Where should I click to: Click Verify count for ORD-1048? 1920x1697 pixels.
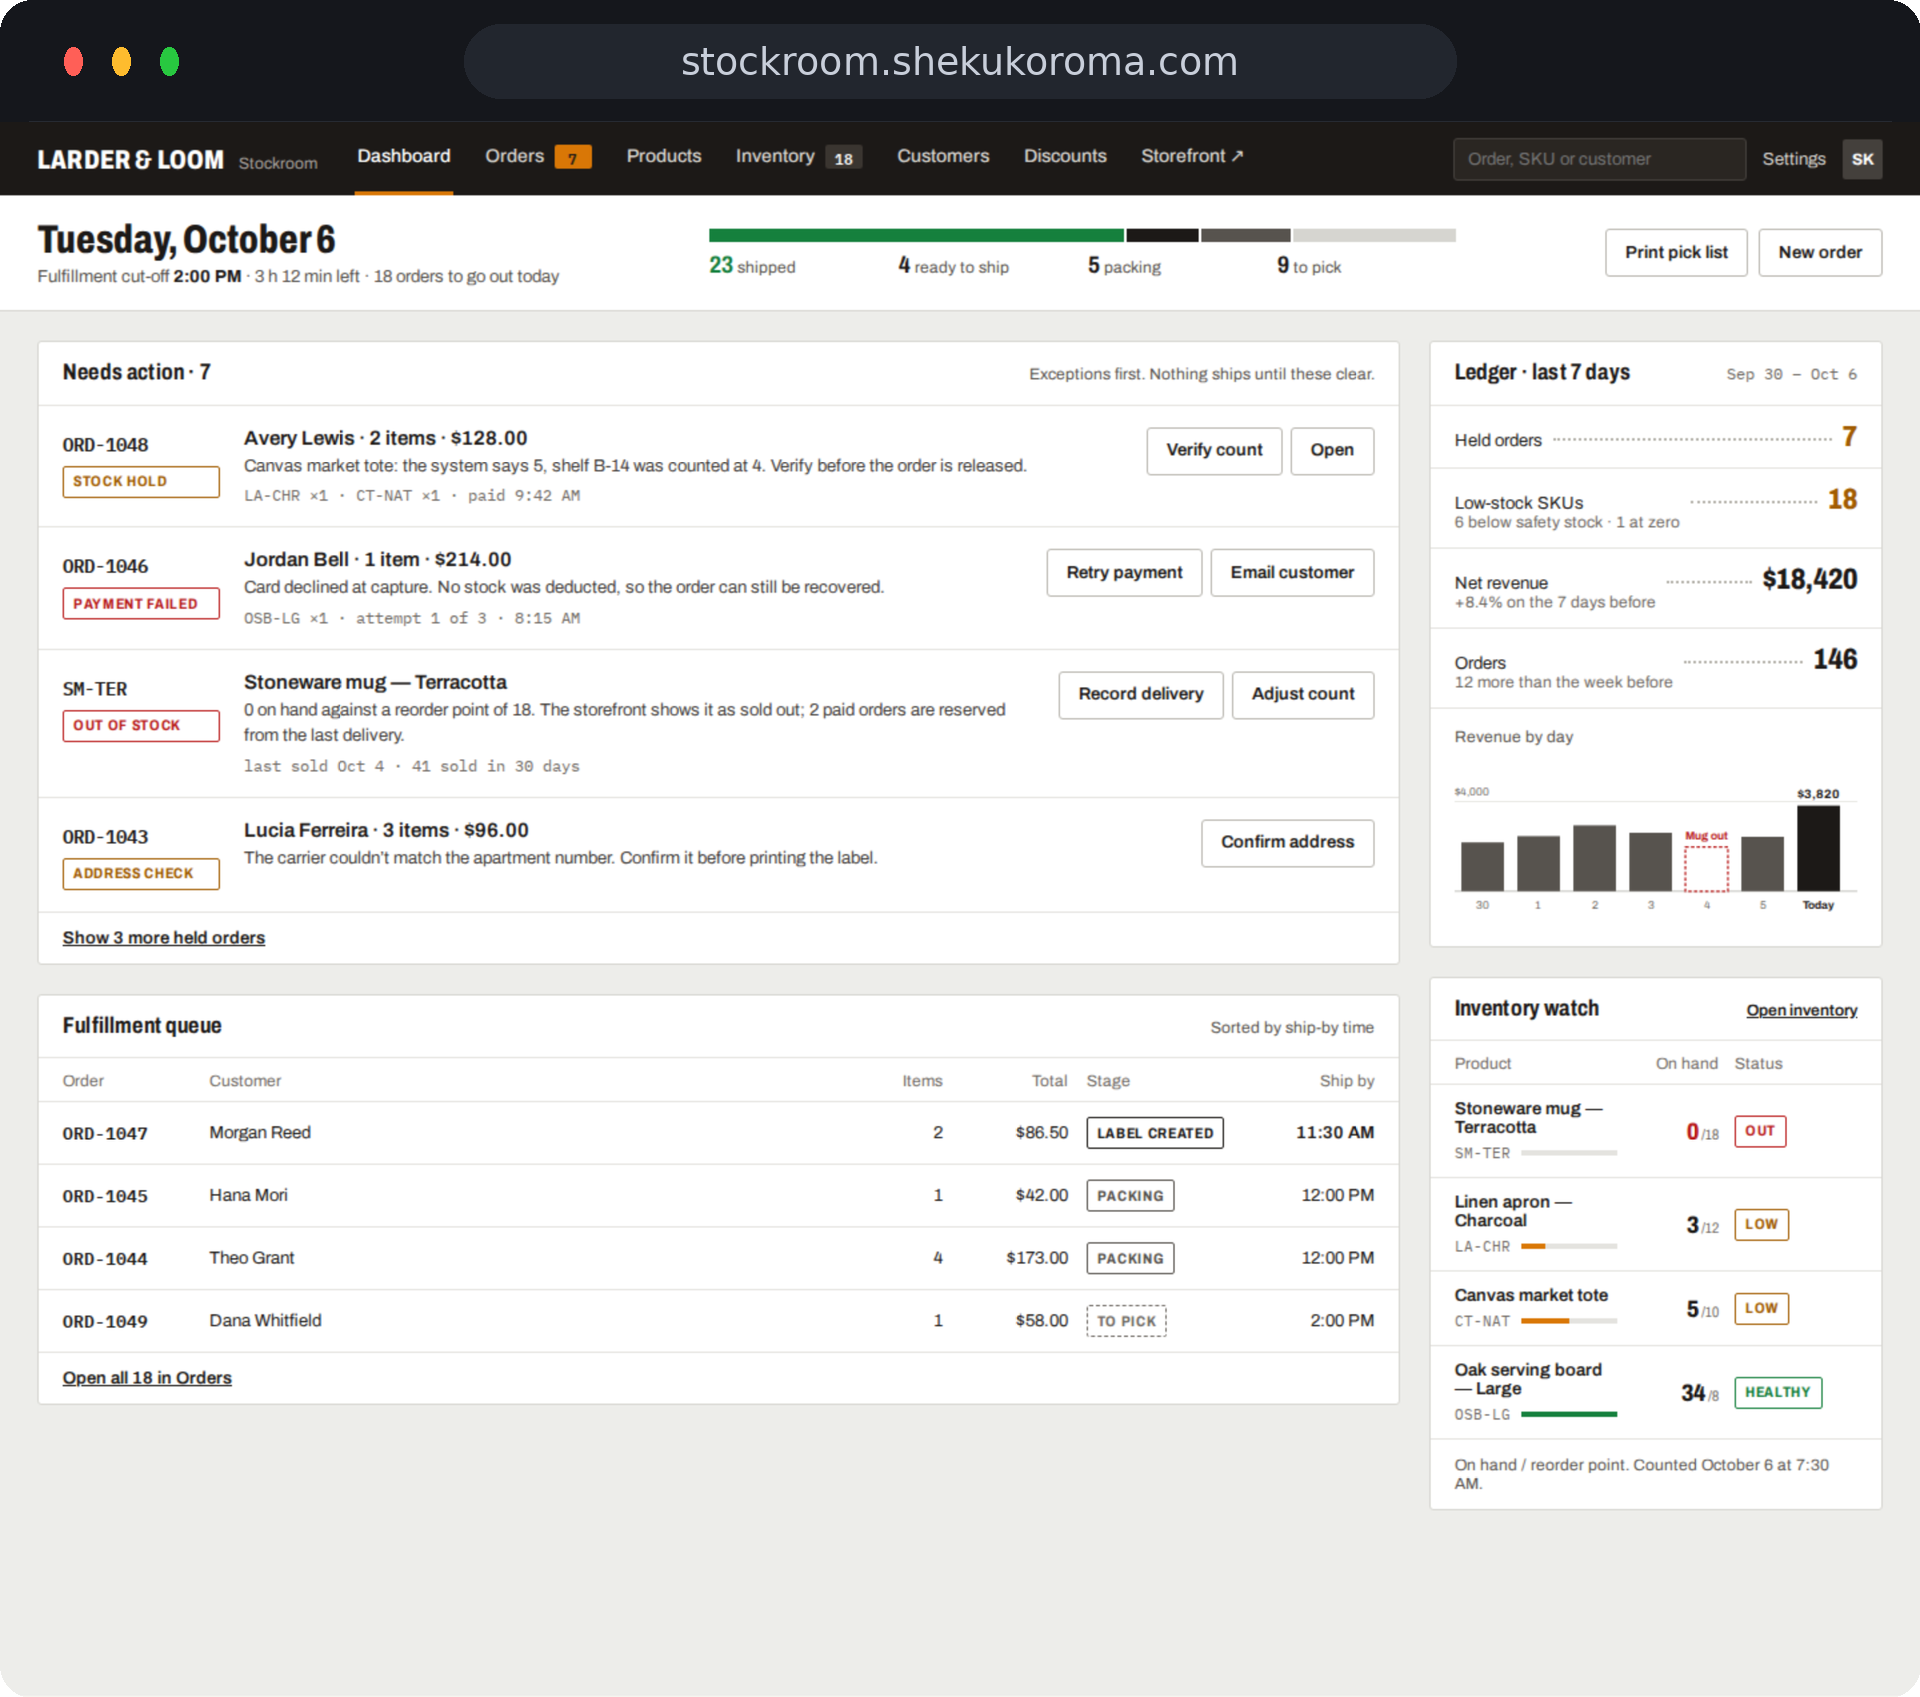click(1214, 450)
